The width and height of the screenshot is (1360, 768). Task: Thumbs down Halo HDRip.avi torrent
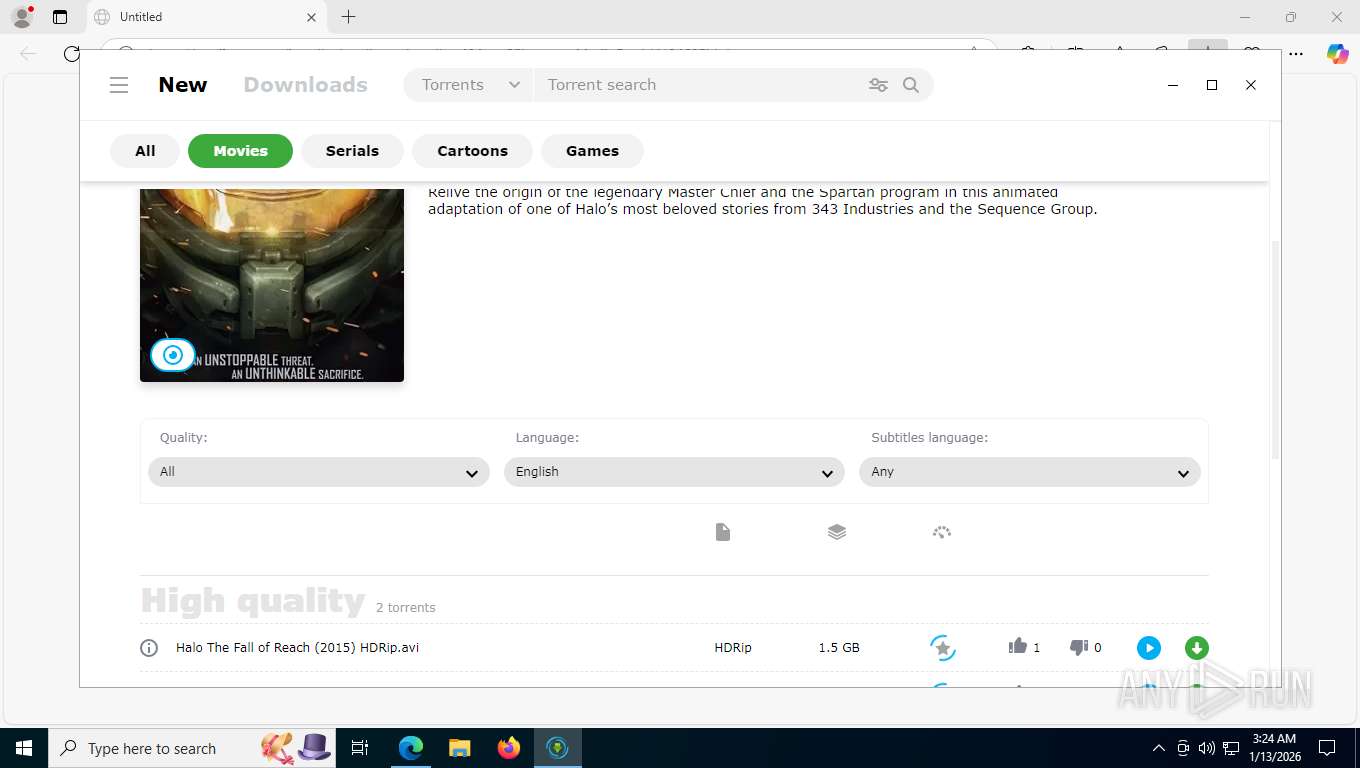(1078, 647)
